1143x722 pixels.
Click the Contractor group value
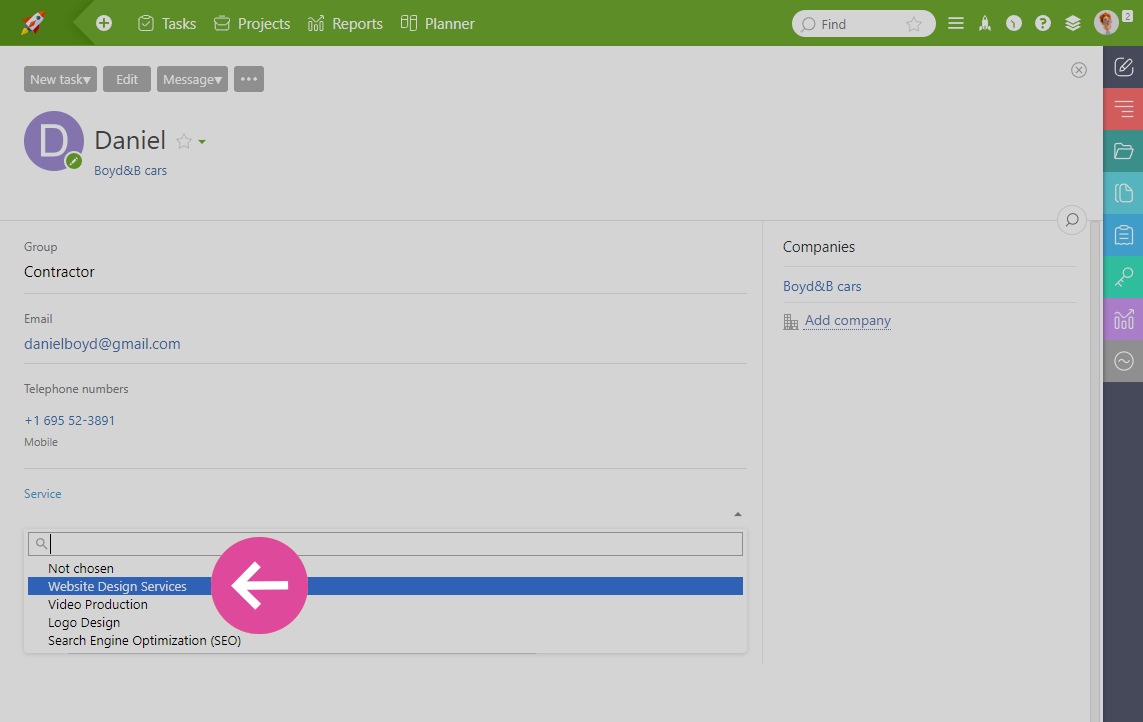pos(59,272)
